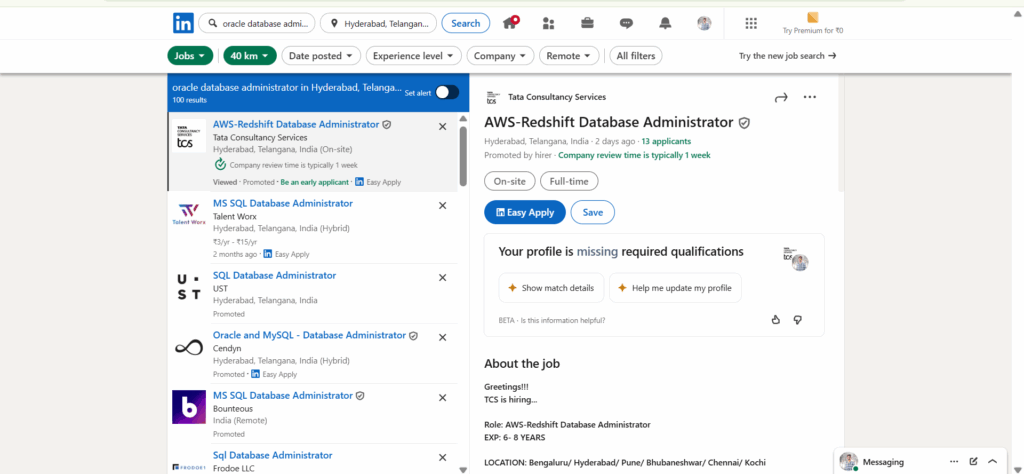The height and width of the screenshot is (474, 1024).
Task: Click job list scrollbar thumb
Action: click(463, 157)
